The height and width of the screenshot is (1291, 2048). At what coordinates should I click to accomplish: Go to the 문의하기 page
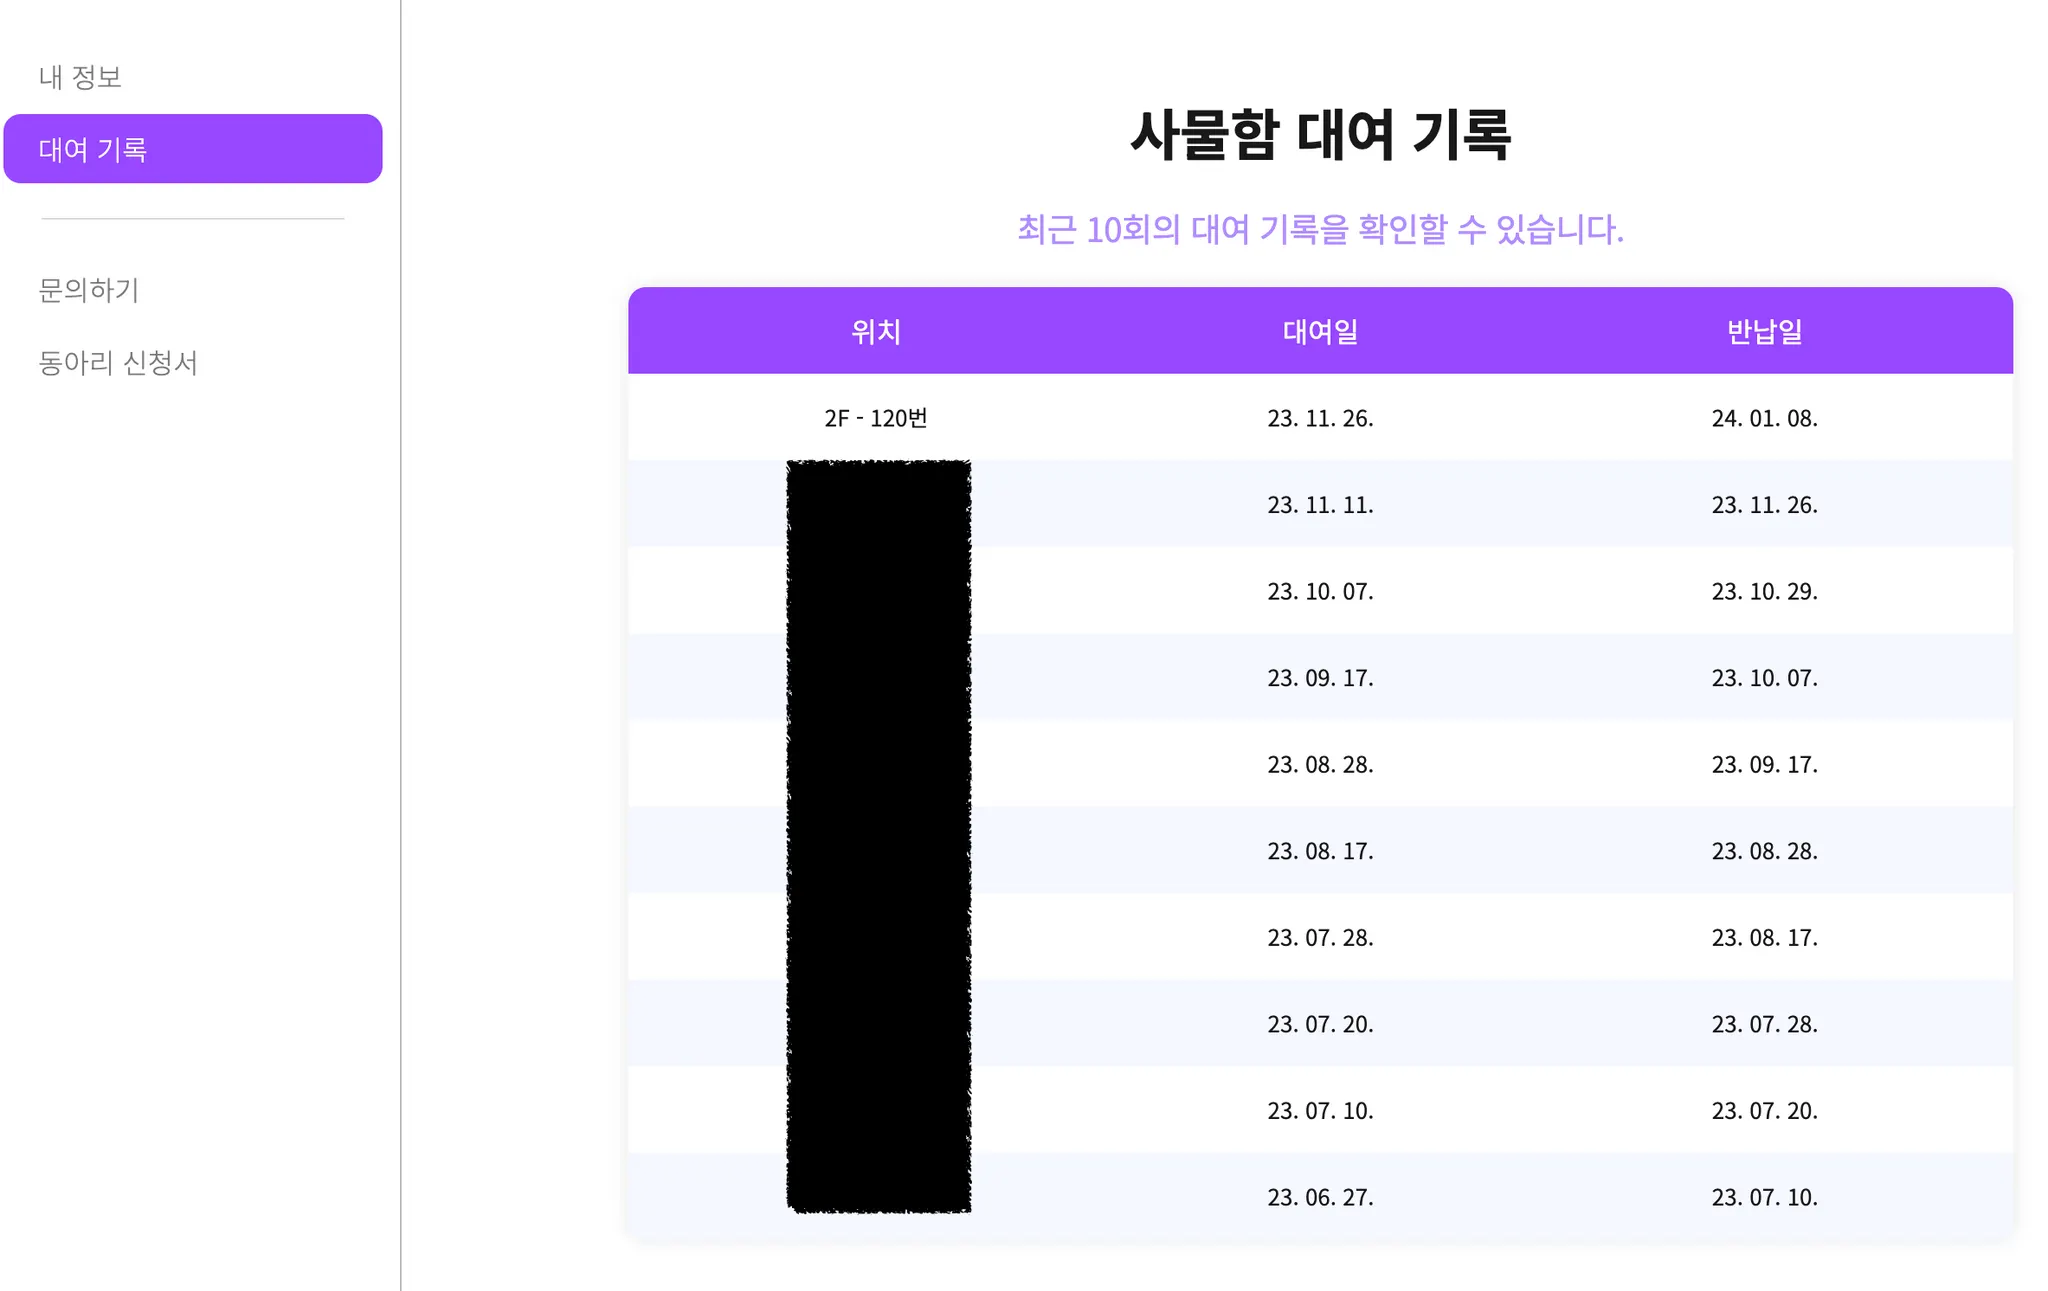click(89, 290)
